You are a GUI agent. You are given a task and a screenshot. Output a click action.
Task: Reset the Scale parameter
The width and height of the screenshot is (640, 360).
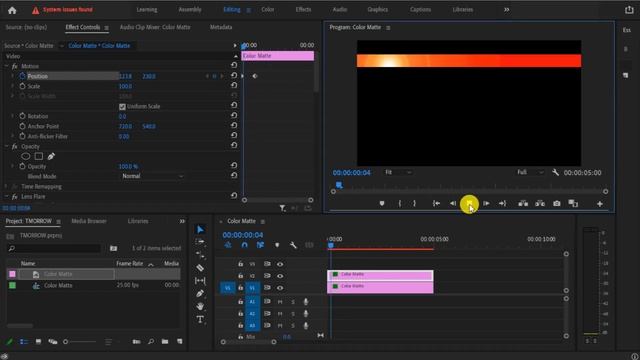[234, 85]
